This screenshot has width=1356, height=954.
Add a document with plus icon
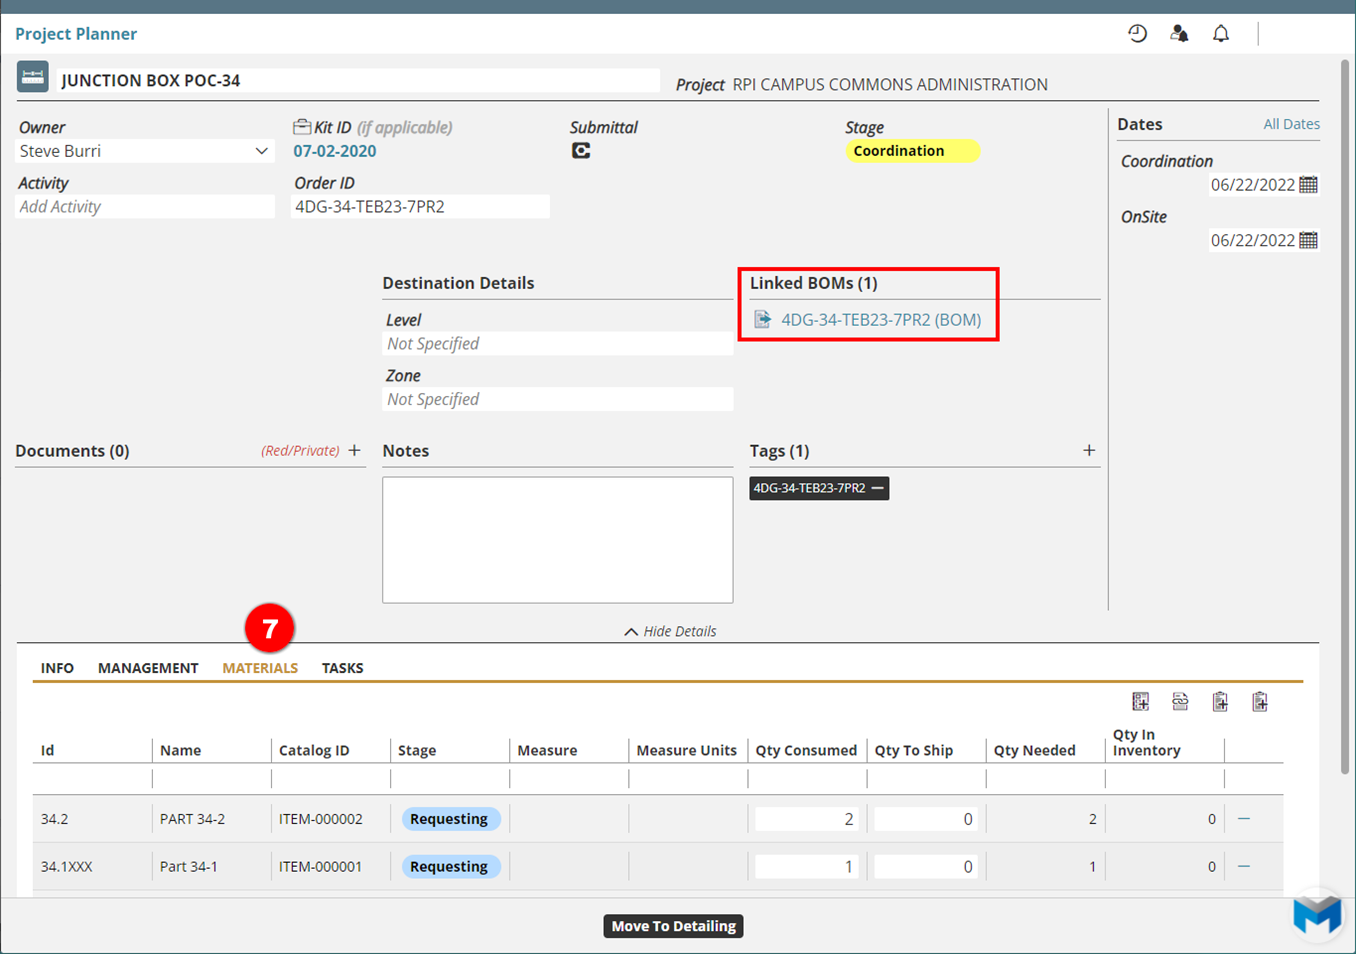[354, 451]
